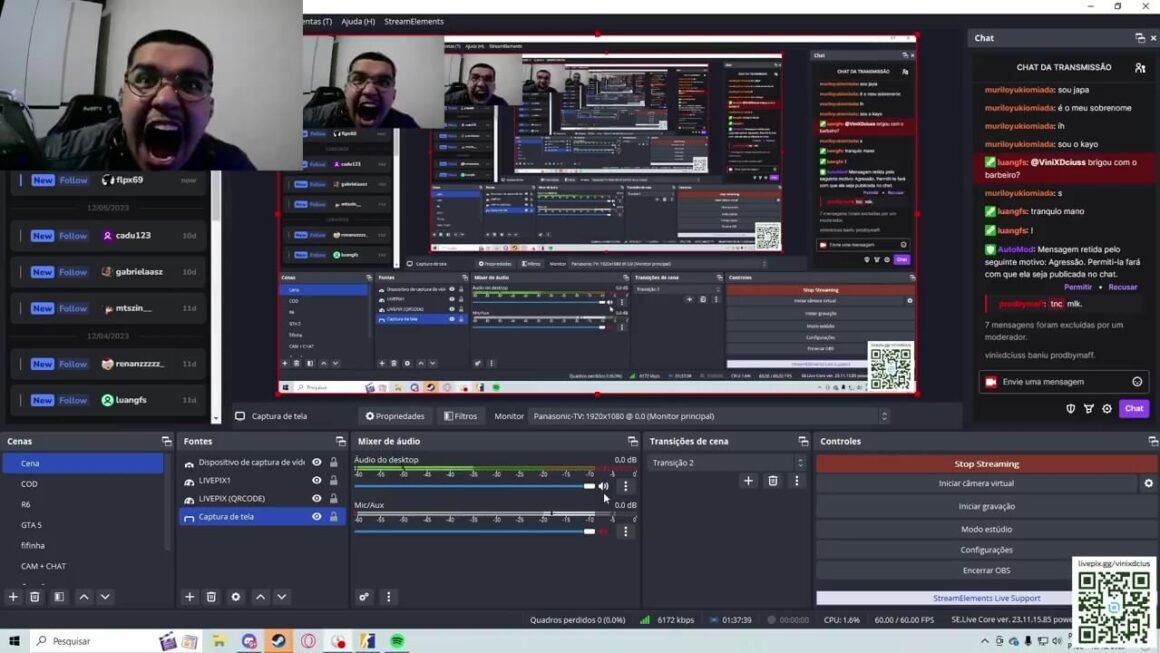The image size is (1160, 653).
Task: Open virtual camera settings gear icon
Action: tap(1148, 484)
